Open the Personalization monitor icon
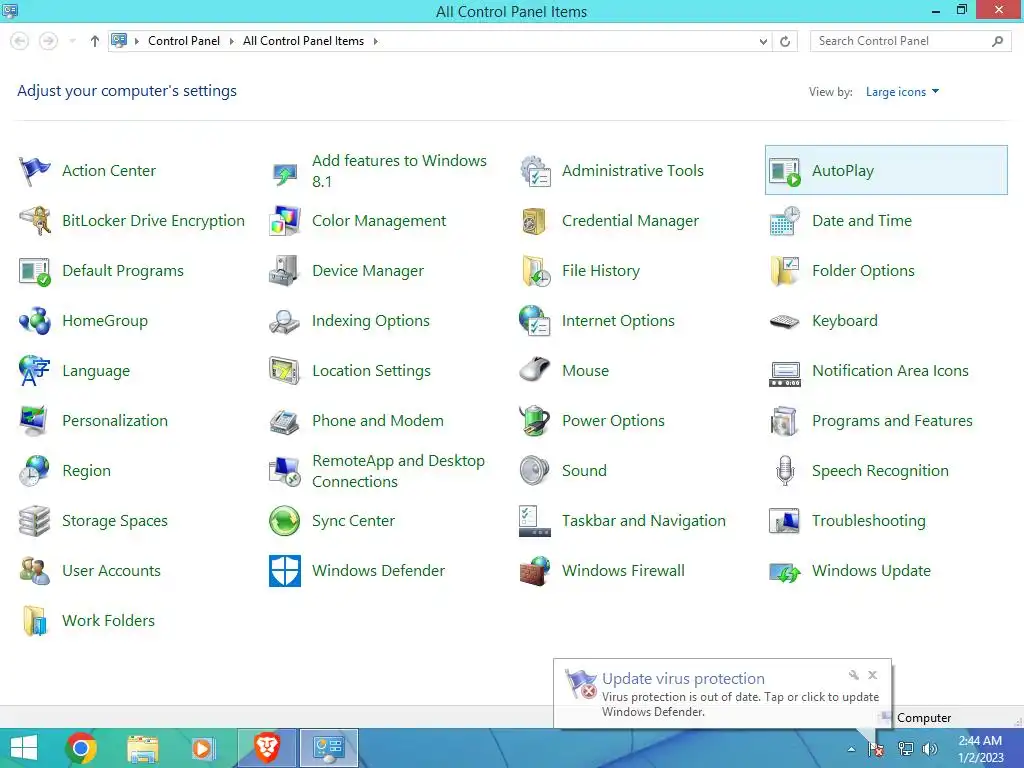 [35, 421]
